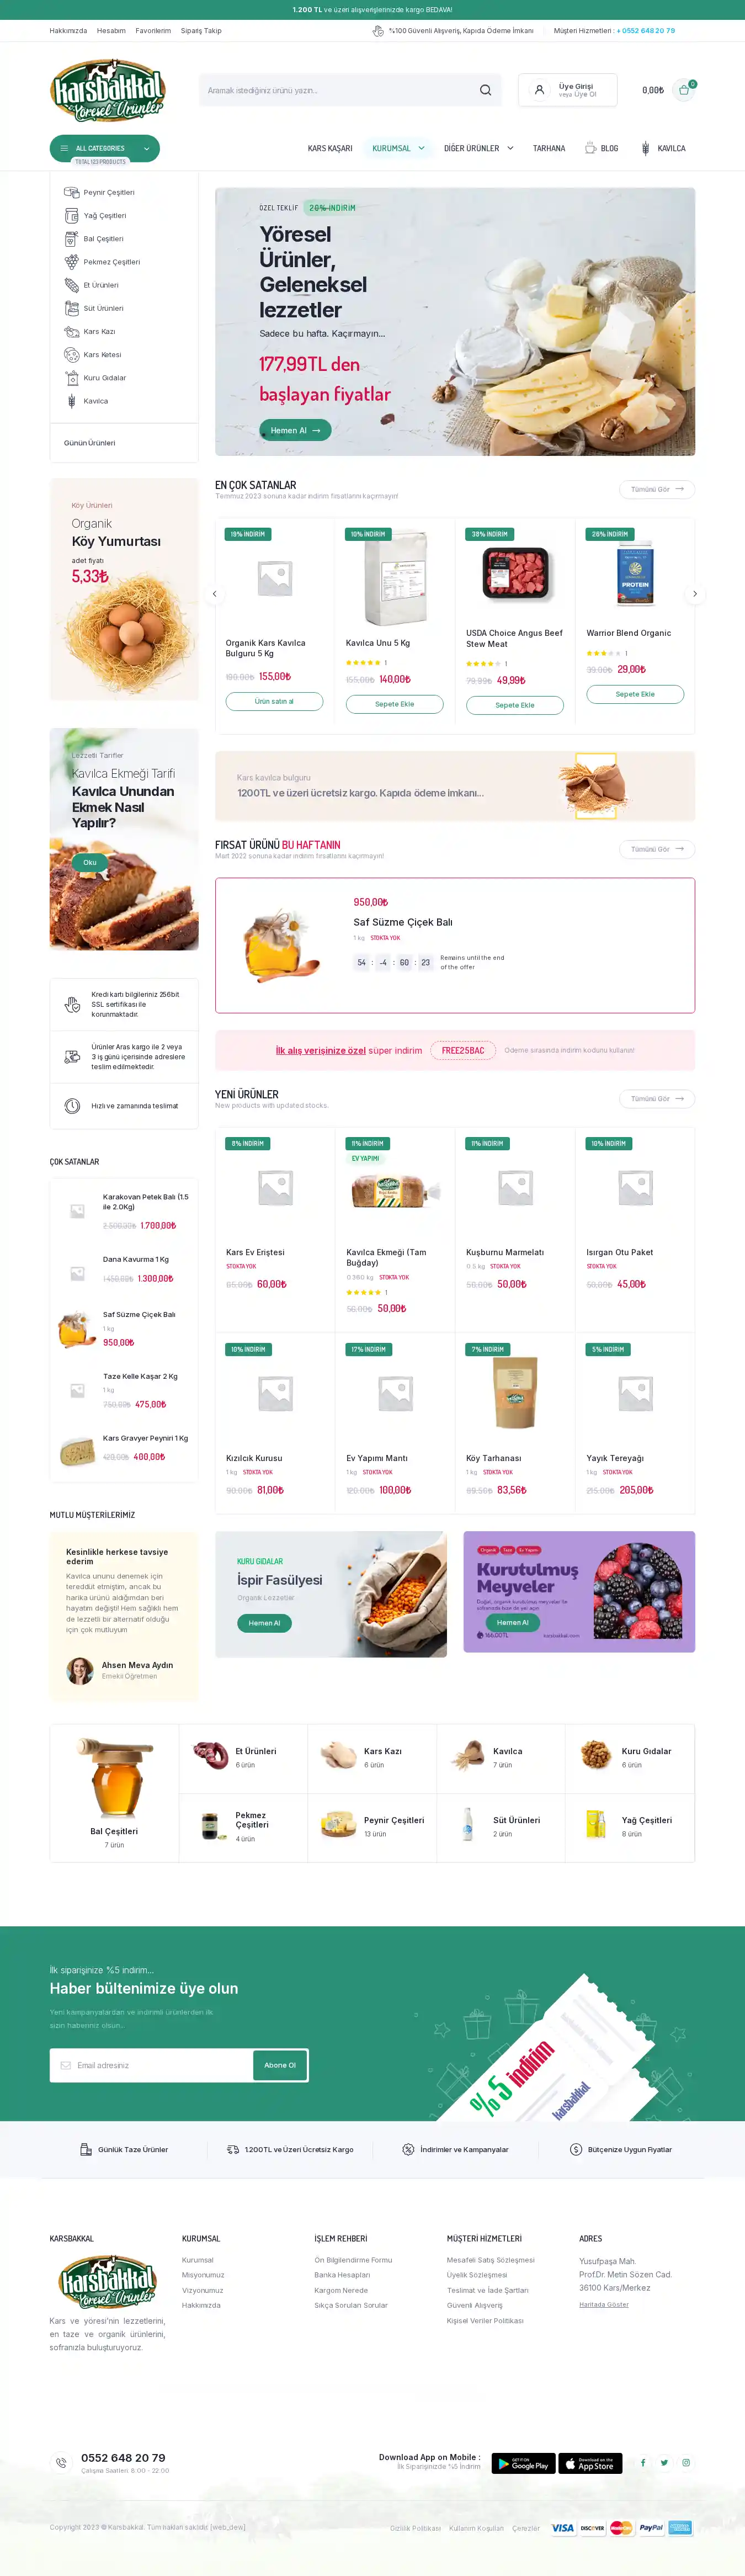
Task: Show next products with the carousel arrow
Action: 695,594
